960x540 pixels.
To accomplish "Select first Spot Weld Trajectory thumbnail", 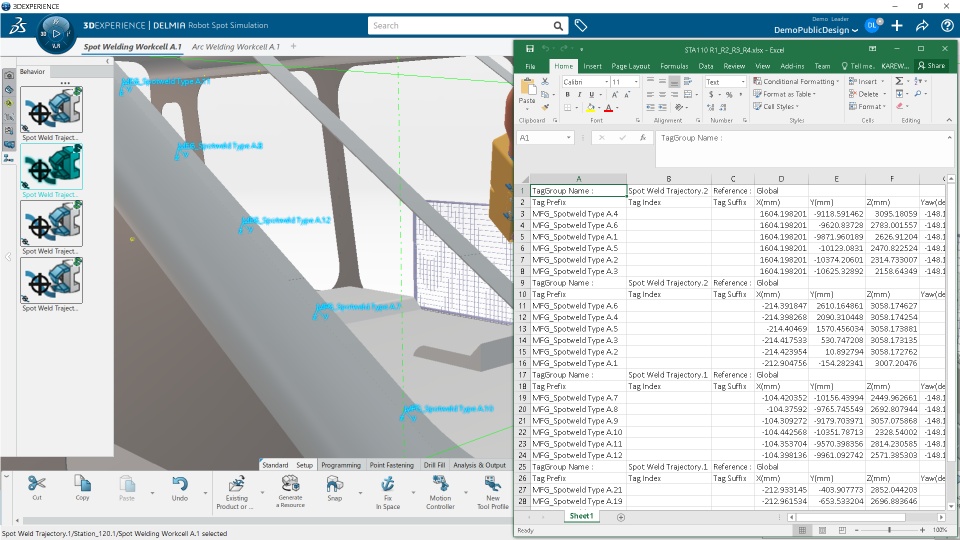I will point(51,110).
